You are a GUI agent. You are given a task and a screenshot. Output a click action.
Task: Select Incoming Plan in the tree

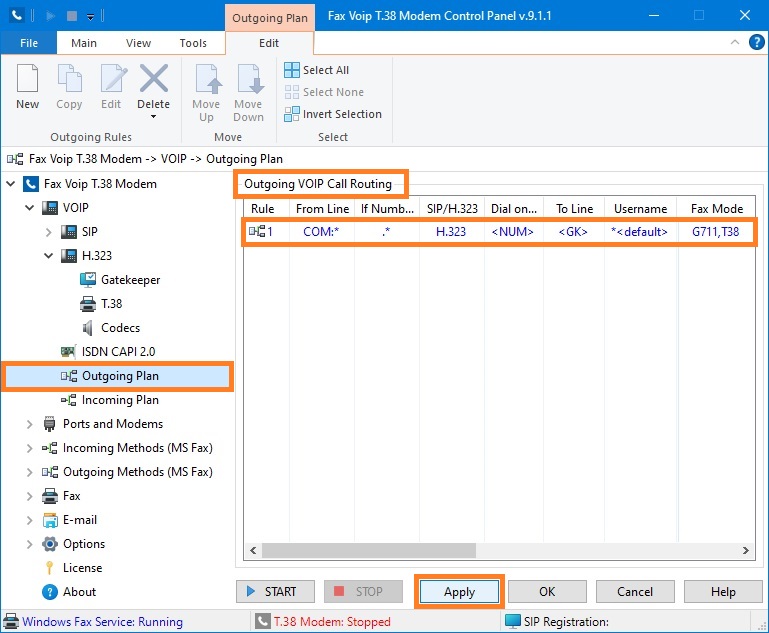[x=120, y=400]
